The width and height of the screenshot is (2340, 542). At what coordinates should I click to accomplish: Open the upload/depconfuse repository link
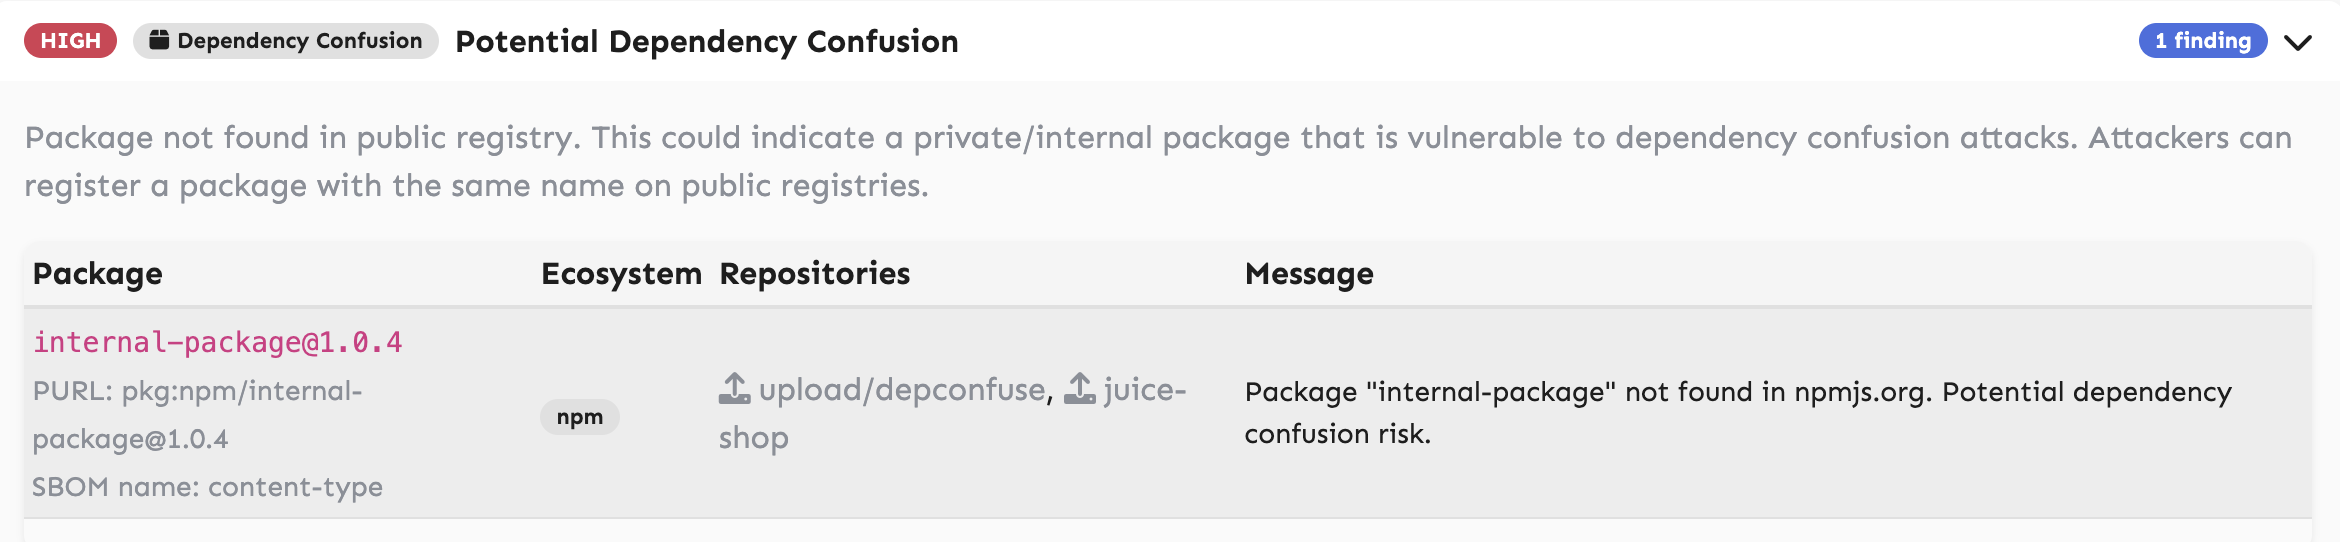(902, 390)
